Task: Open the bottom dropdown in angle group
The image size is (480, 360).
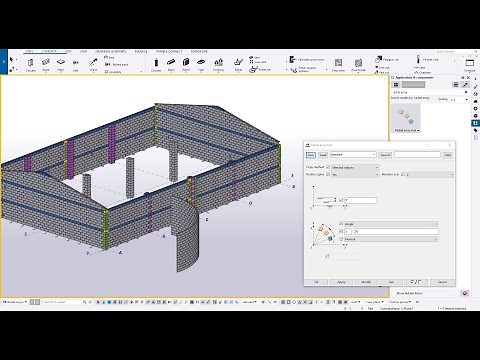Action: point(391,239)
